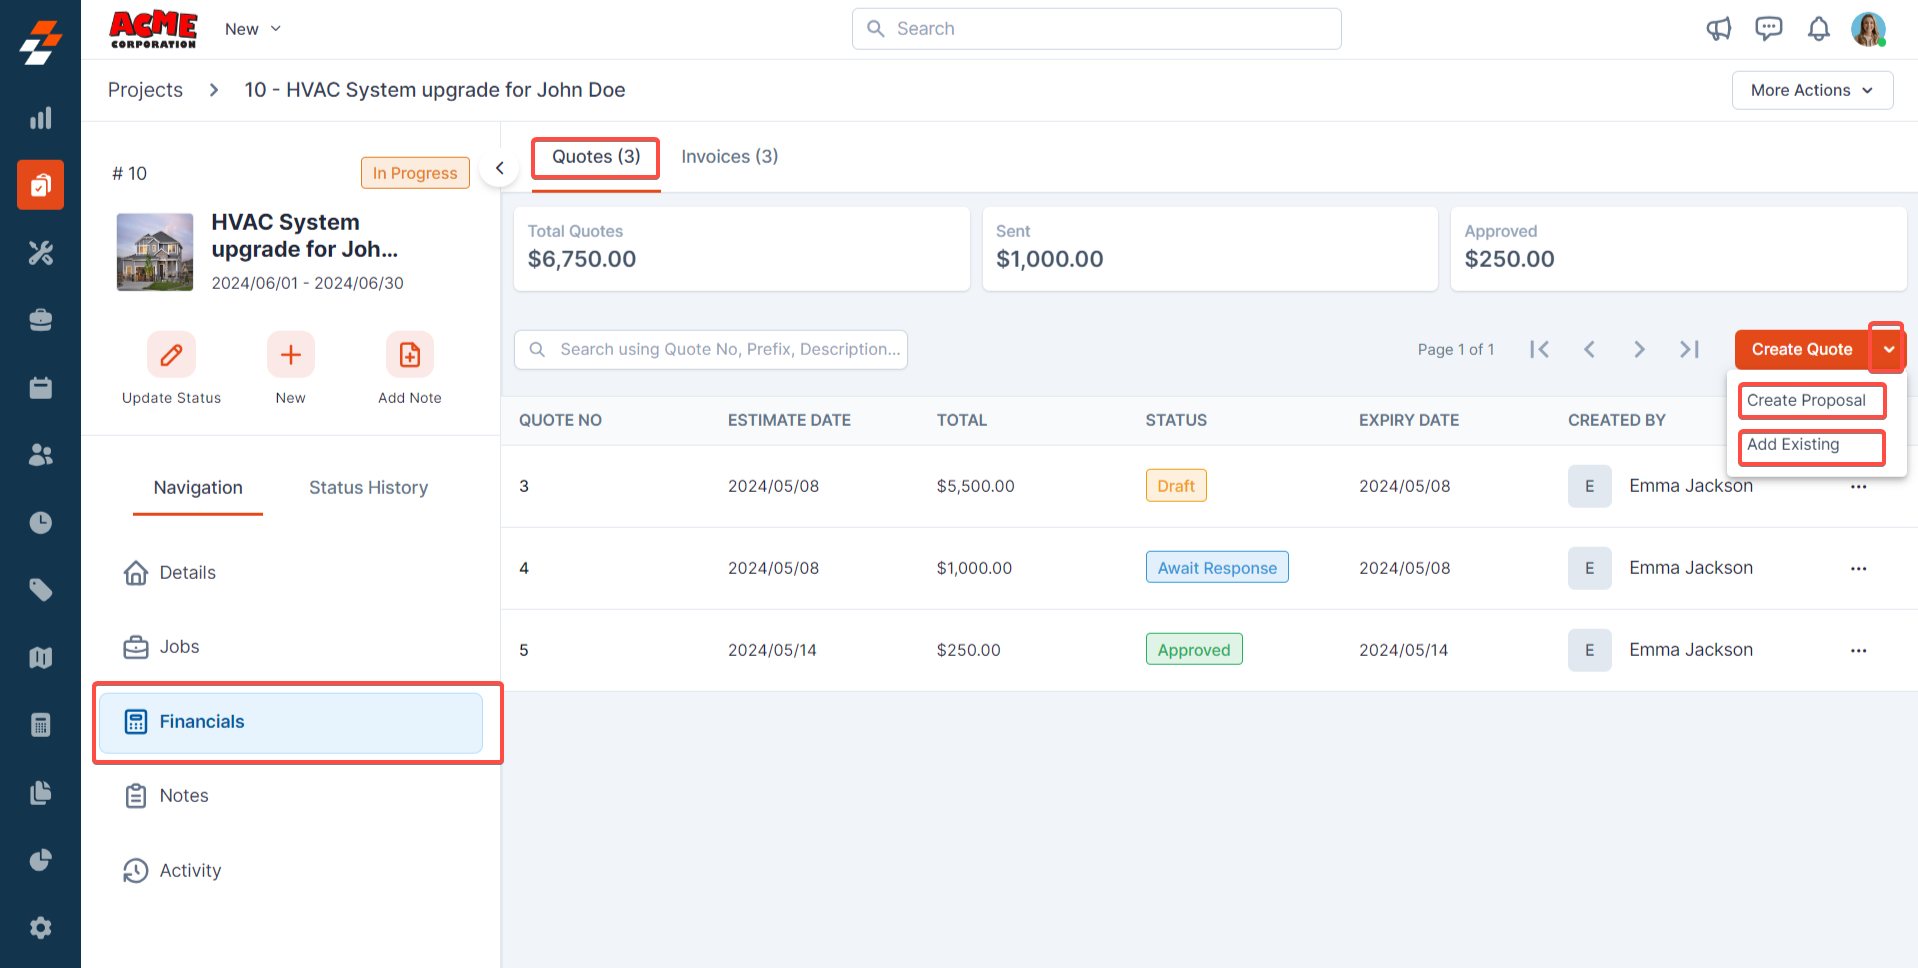Switch to the Status History tab
The width and height of the screenshot is (1918, 968).
tap(368, 488)
